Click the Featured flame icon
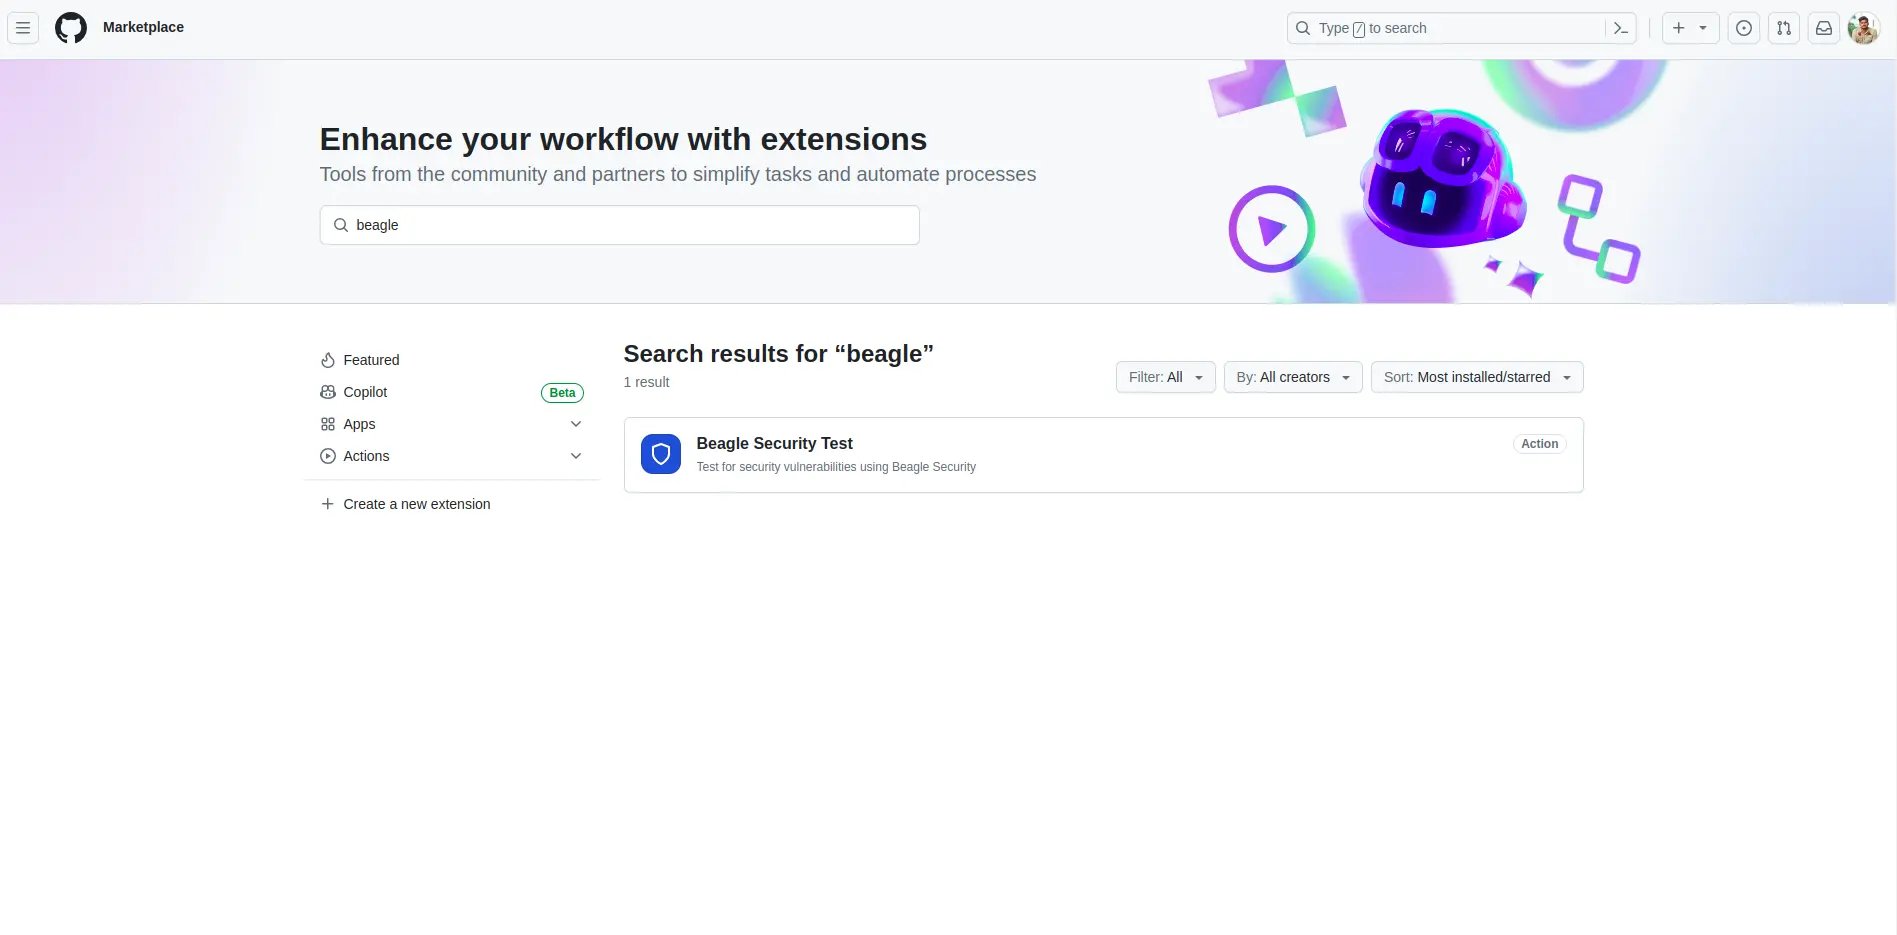Image resolution: width=1897 pixels, height=935 pixels. point(328,360)
